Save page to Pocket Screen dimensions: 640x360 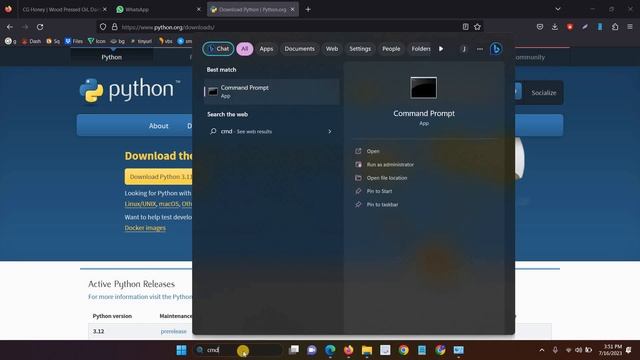540,27
